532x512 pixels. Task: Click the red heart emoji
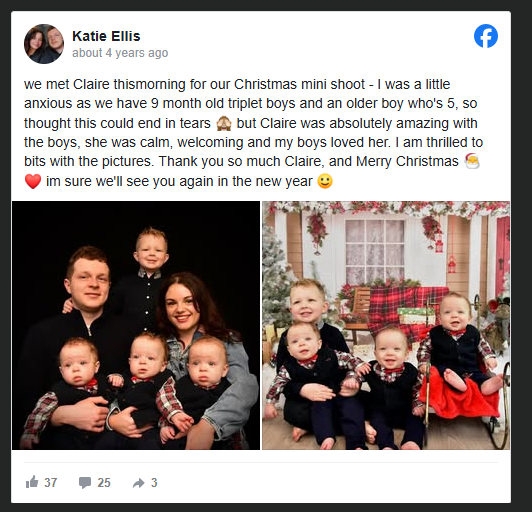click(x=33, y=181)
